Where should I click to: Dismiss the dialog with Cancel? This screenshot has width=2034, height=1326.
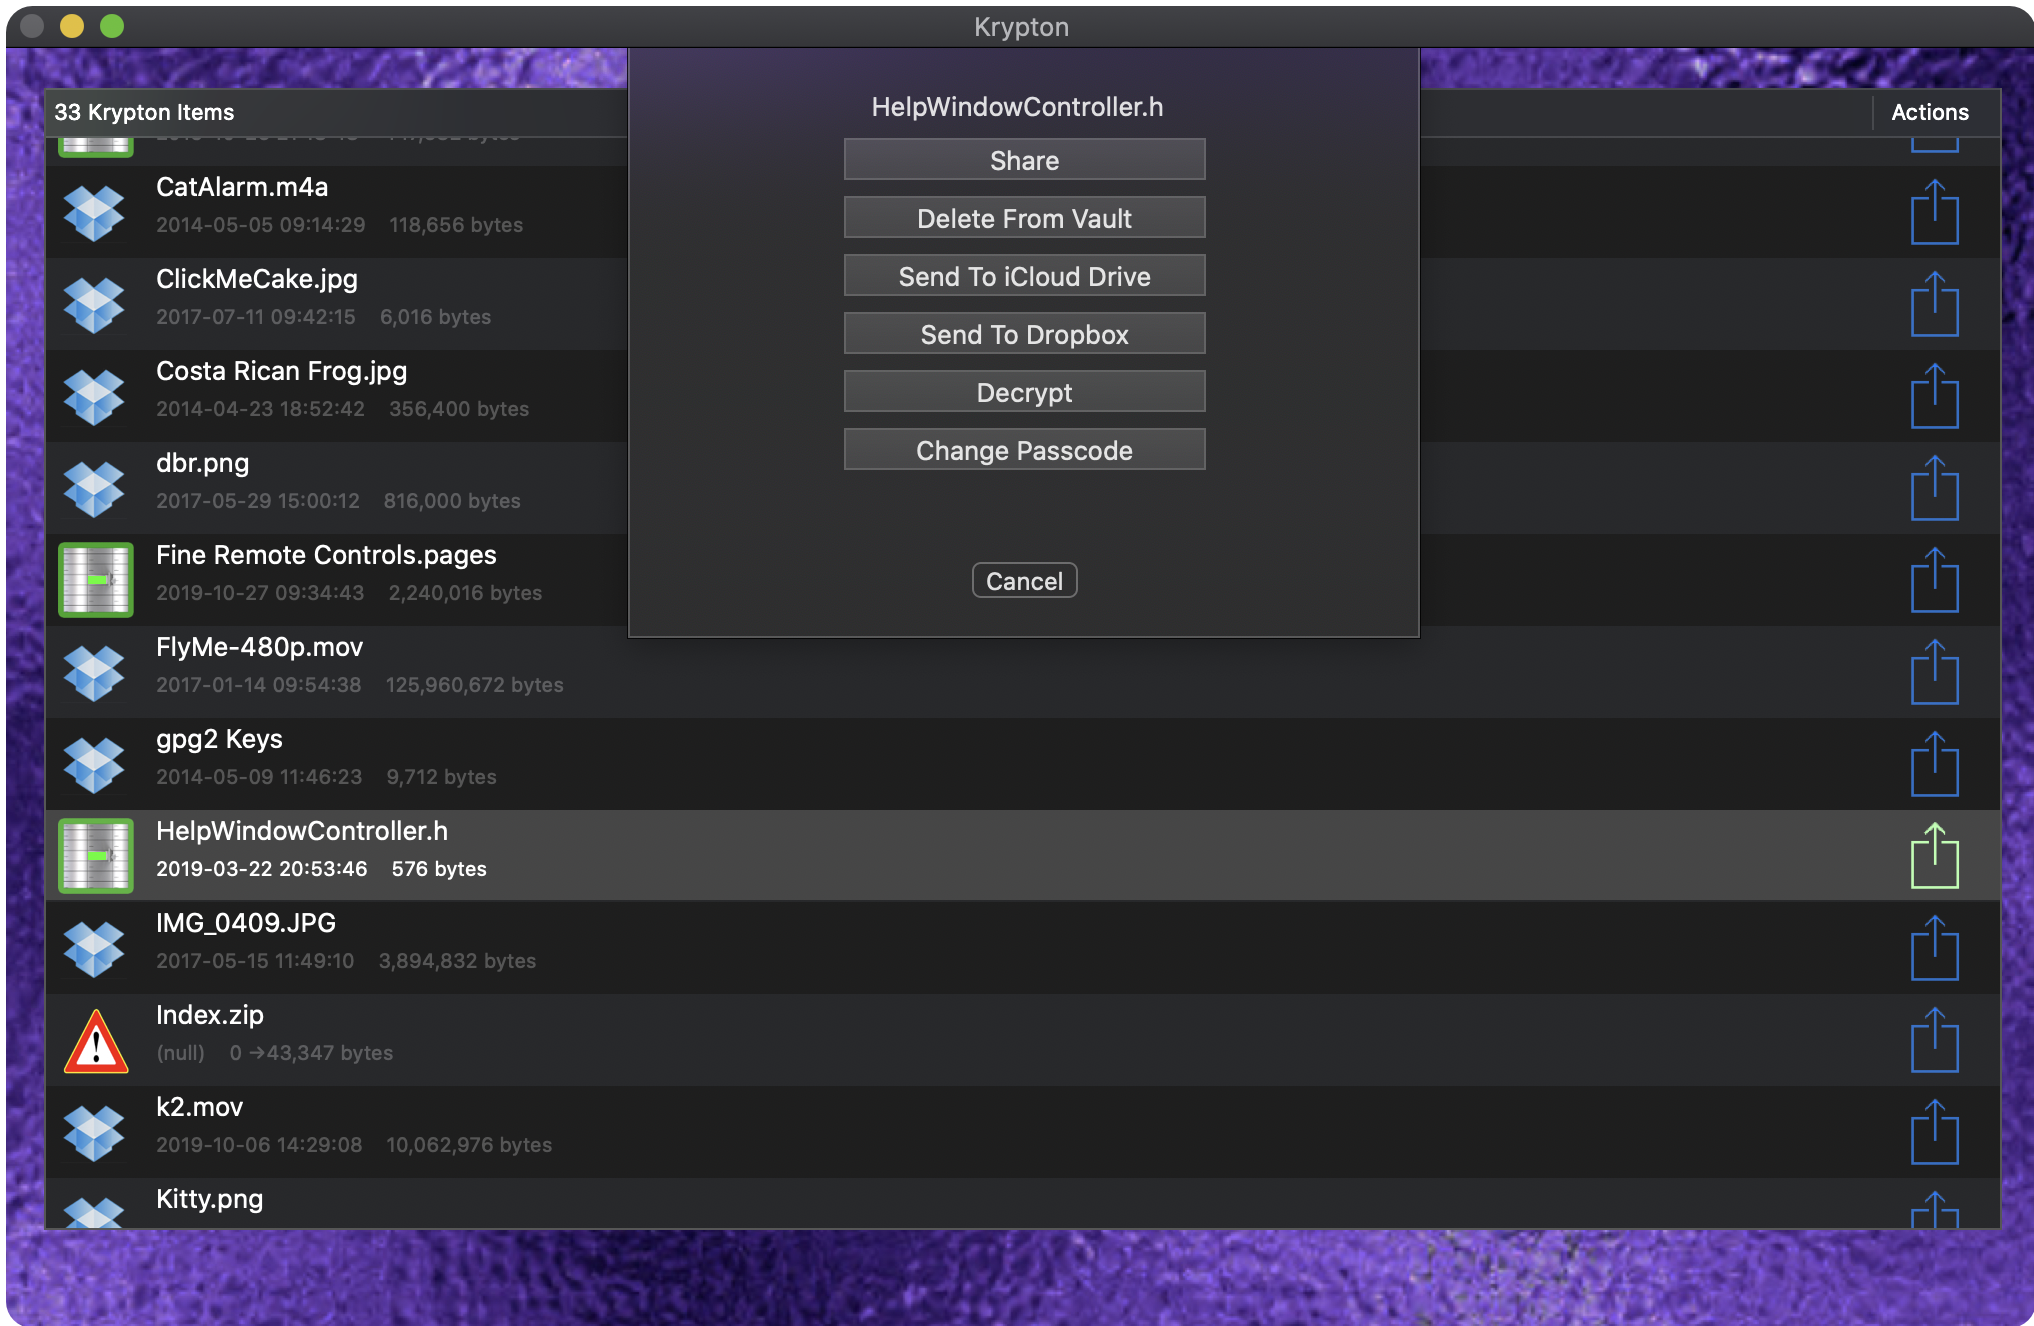click(1024, 581)
